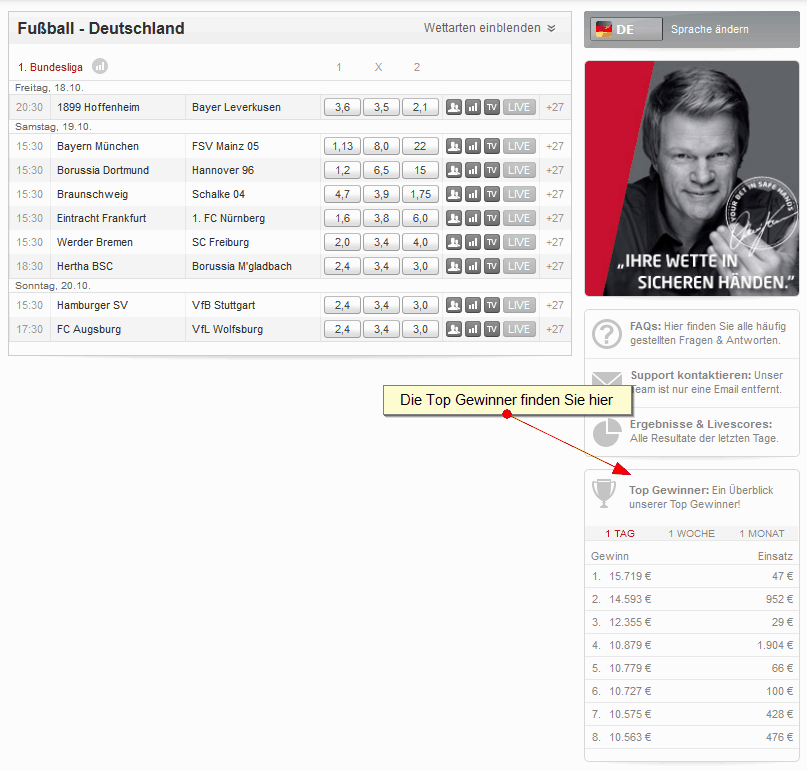Click stats chart icon for Hamburger SV row
The width and height of the screenshot is (807, 771).
(472, 305)
